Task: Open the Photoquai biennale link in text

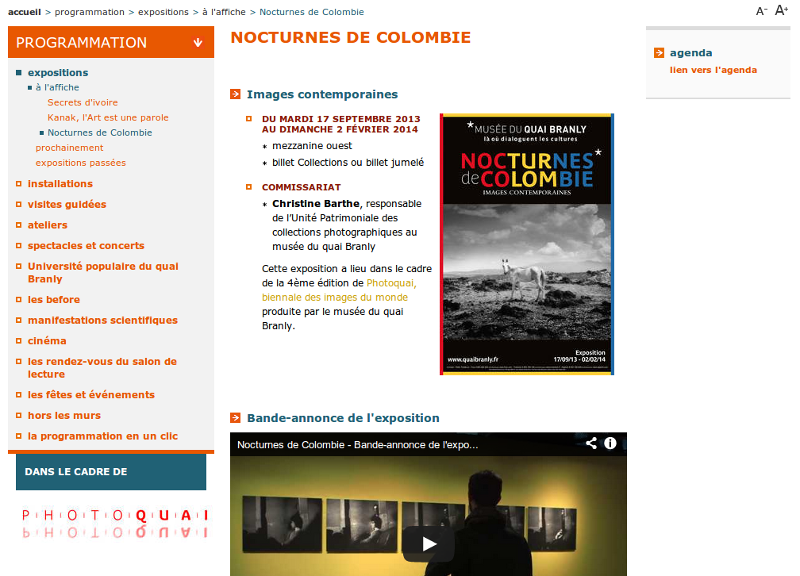Action: click(x=339, y=290)
